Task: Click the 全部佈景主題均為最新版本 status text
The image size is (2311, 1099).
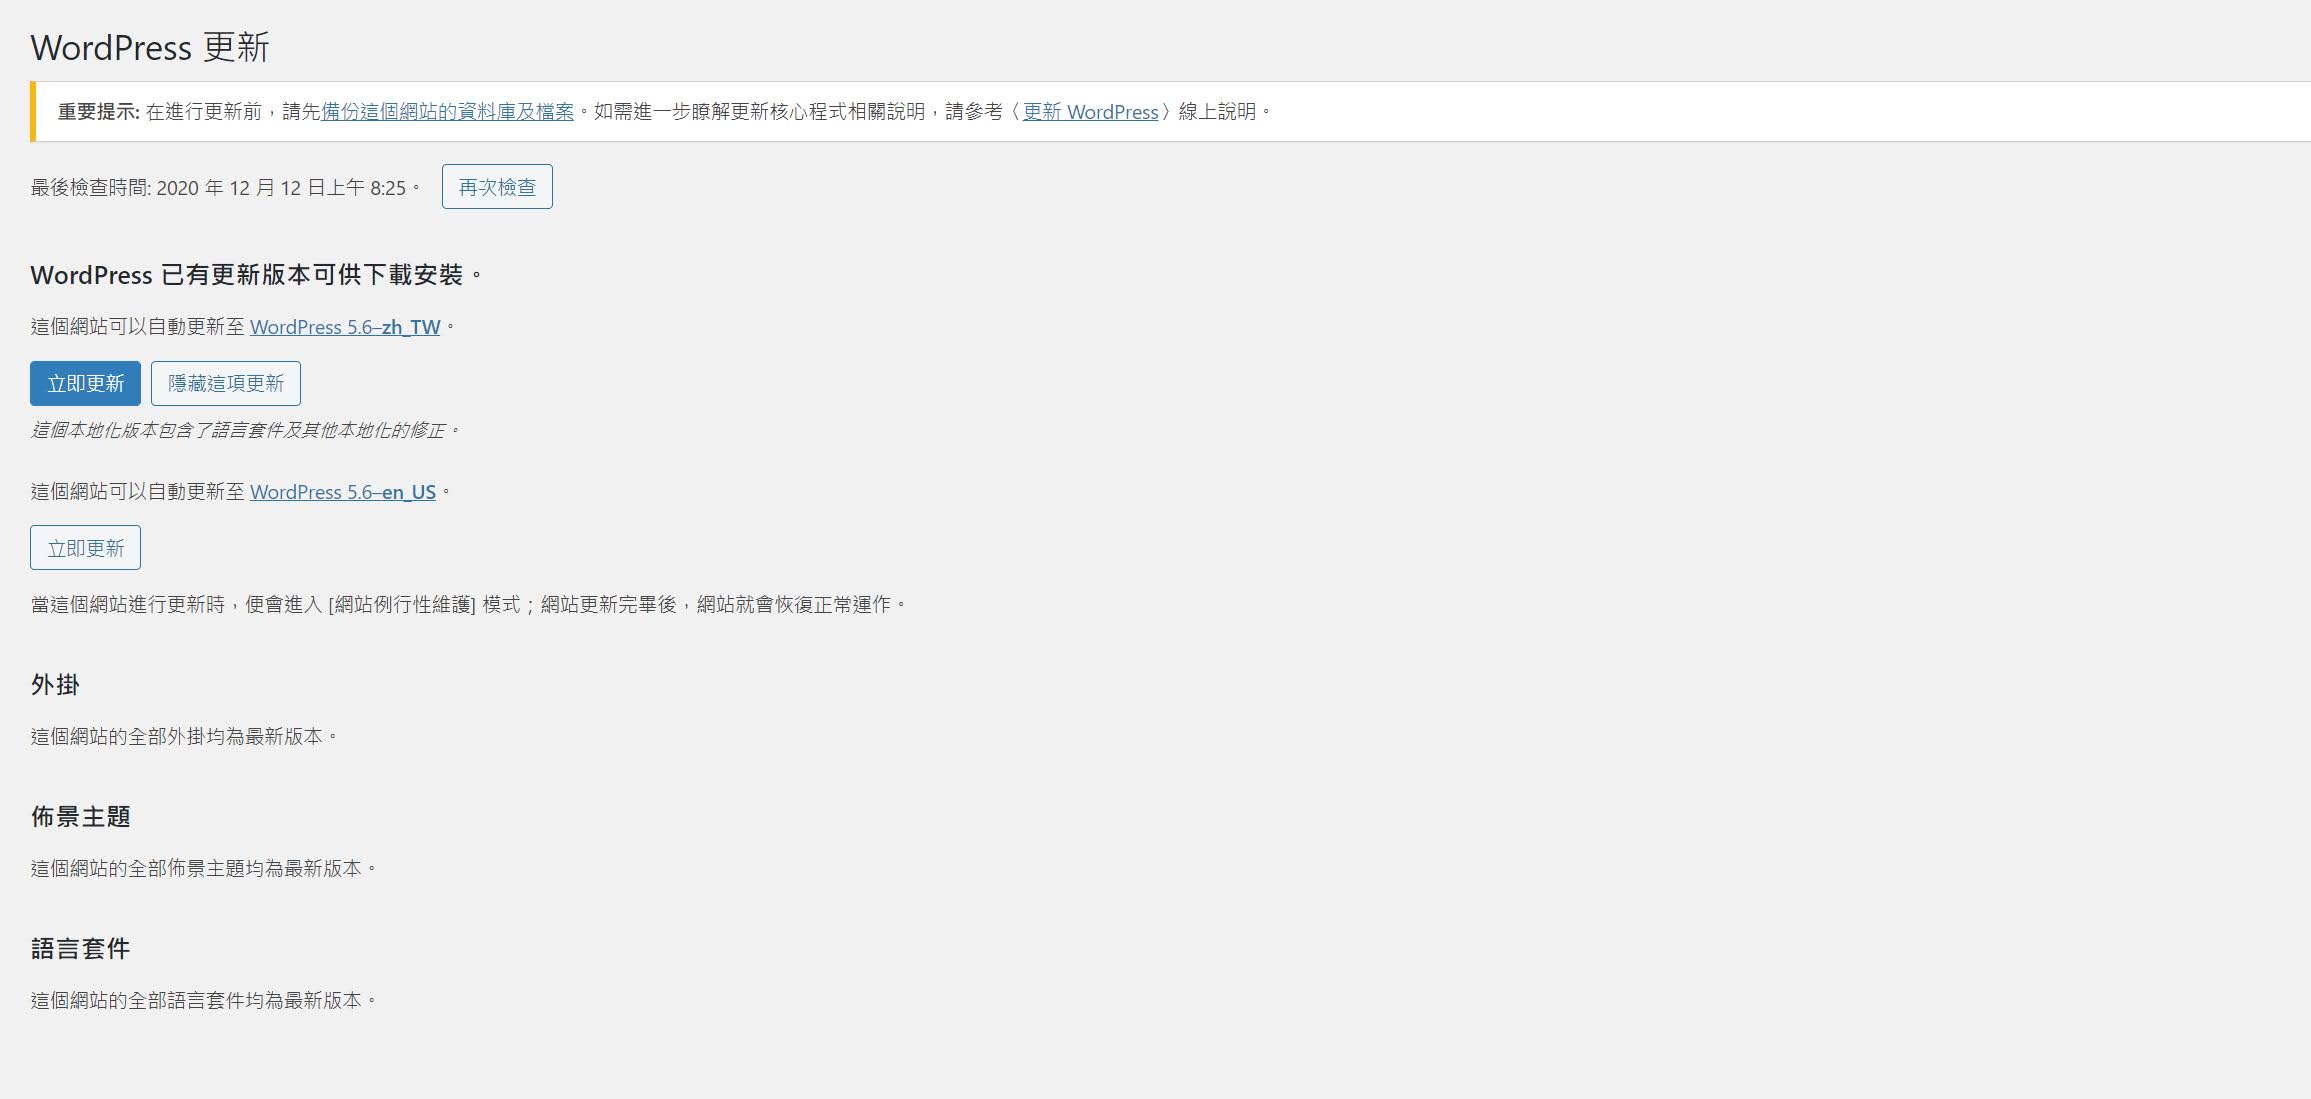Action: 204,869
